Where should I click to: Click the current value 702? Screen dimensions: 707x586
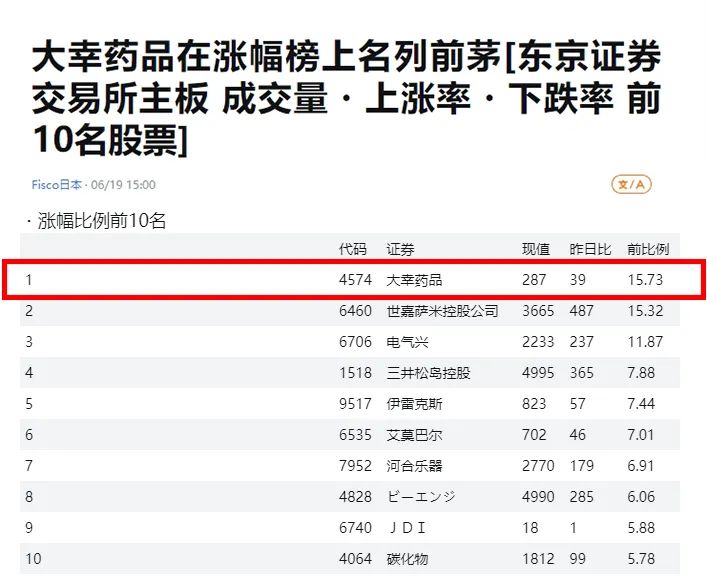click(x=534, y=435)
